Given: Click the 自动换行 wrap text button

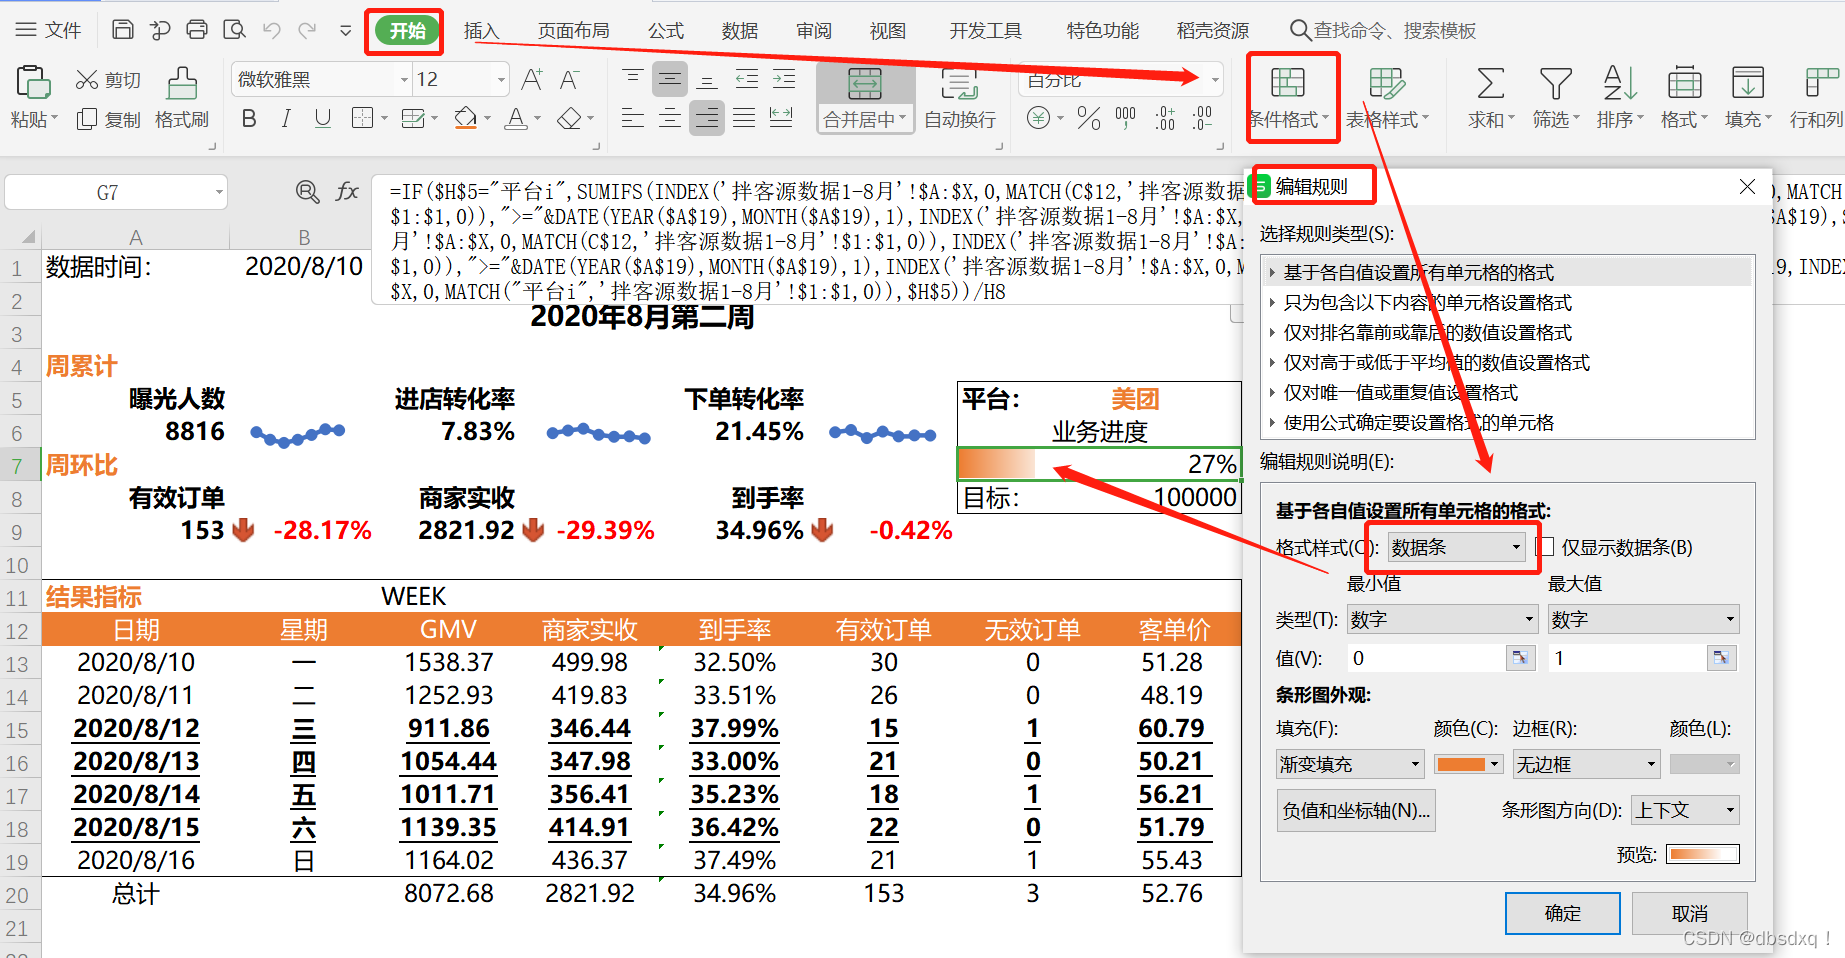Looking at the screenshot, I should point(960,97).
